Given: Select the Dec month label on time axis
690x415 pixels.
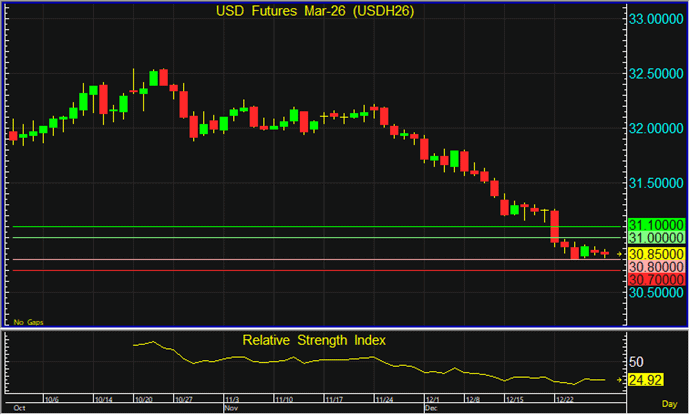Looking at the screenshot, I should (x=432, y=408).
